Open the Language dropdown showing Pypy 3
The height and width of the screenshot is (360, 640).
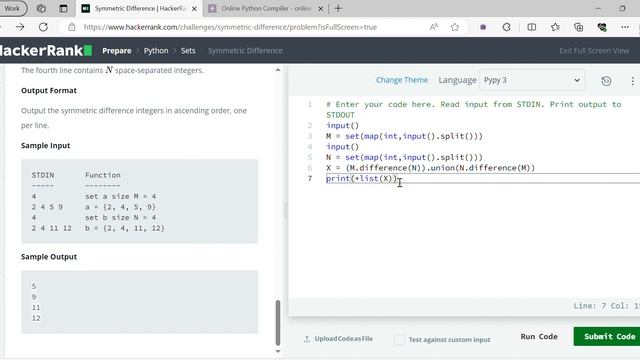[x=532, y=80]
